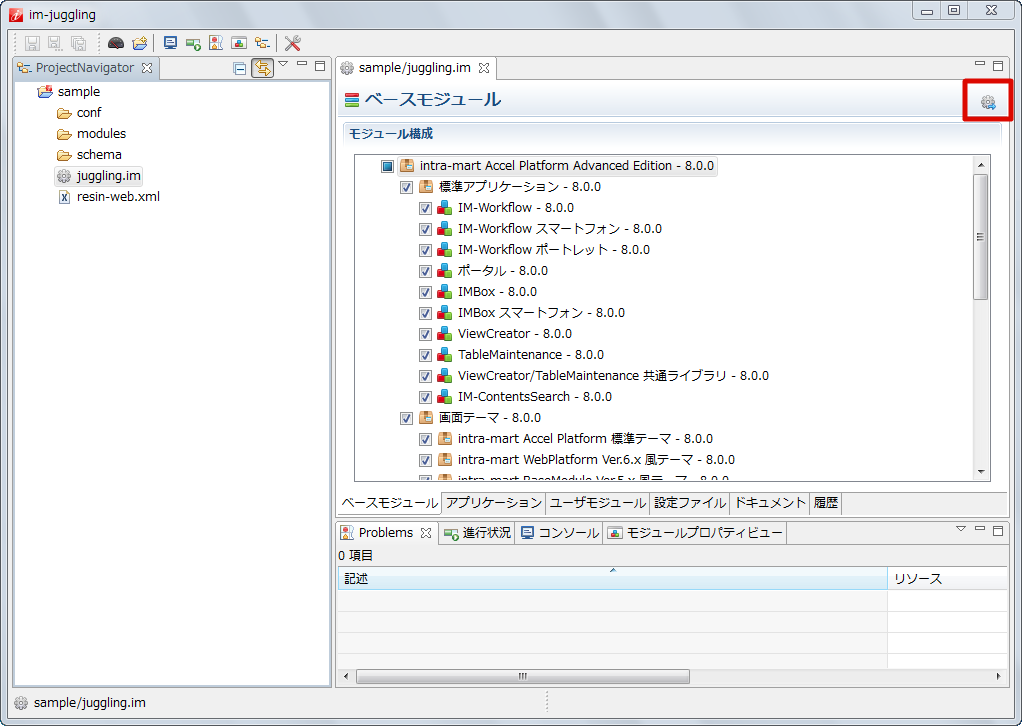1022x726 pixels.
Task: Switch to the アプリケーション tab
Action: [493, 503]
